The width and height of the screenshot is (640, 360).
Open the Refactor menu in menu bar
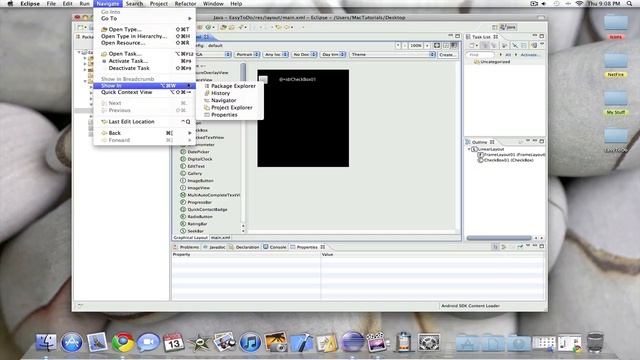(x=185, y=4)
